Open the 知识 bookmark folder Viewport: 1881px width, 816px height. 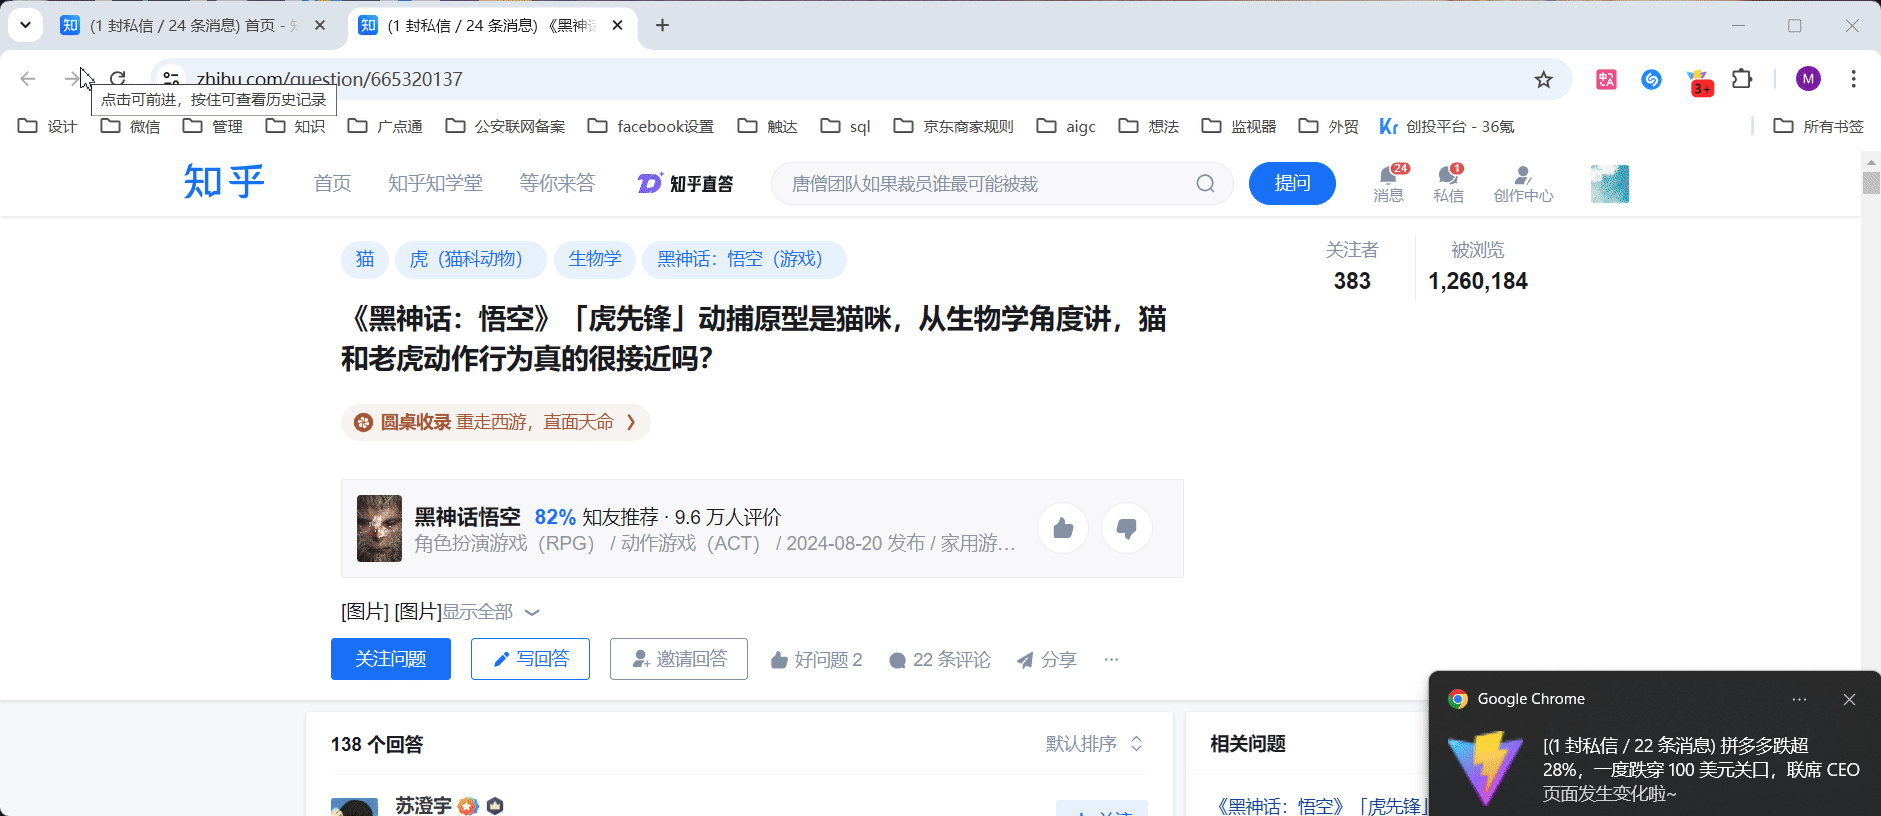click(296, 126)
